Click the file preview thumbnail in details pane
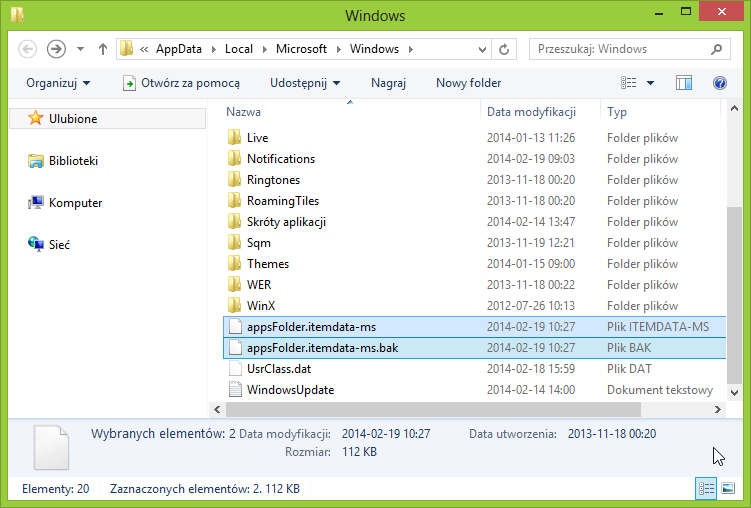This screenshot has width=751, height=508. [x=51, y=448]
